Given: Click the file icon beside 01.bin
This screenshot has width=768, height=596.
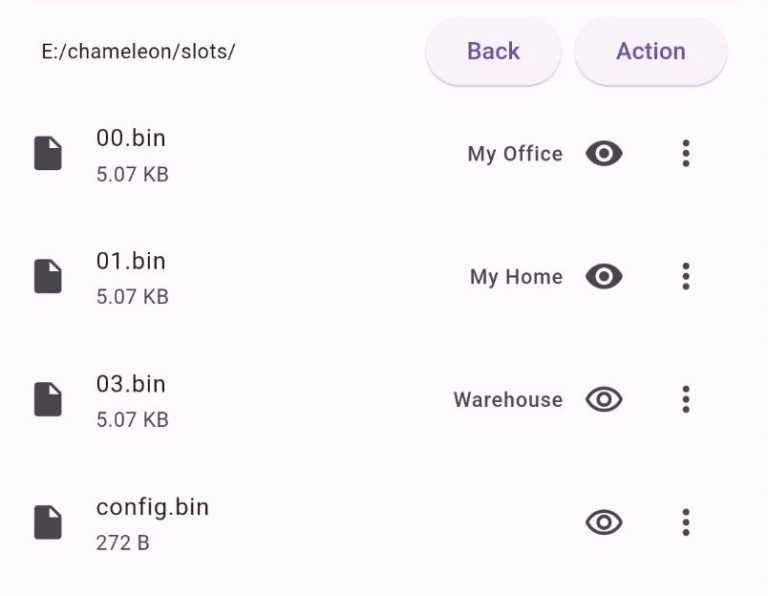Looking at the screenshot, I should coord(48,276).
